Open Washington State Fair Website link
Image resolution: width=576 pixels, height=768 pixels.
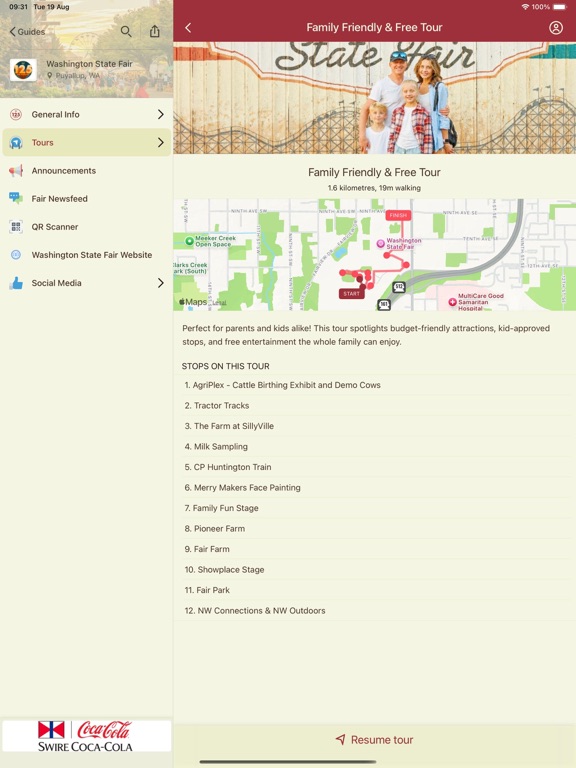(87, 255)
